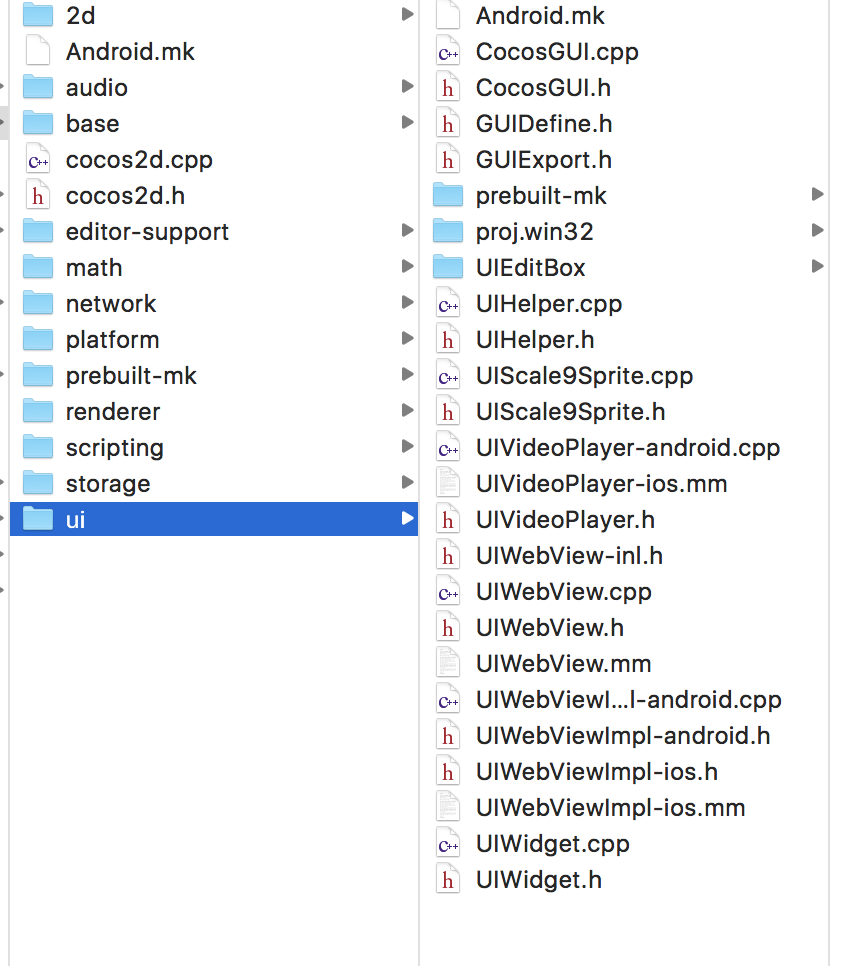Click the header icon of CocosGUI.h

click(x=448, y=87)
